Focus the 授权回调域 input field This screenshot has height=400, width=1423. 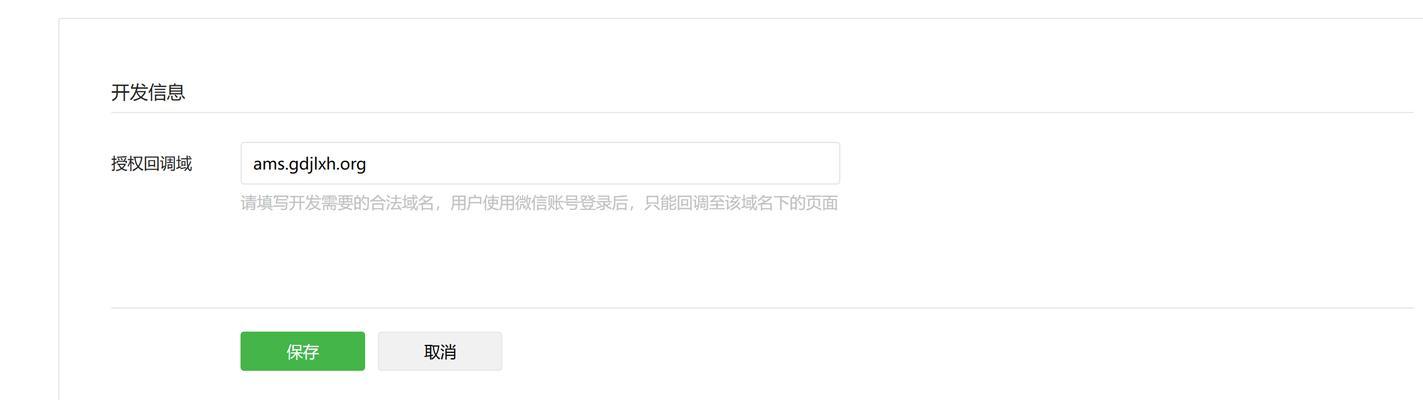(x=540, y=163)
